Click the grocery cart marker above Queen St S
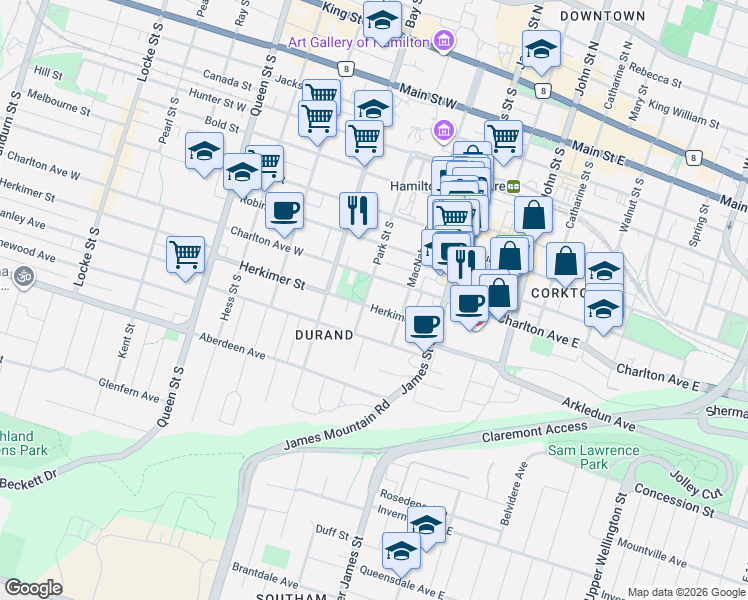This screenshot has width=748, height=600. [186, 256]
